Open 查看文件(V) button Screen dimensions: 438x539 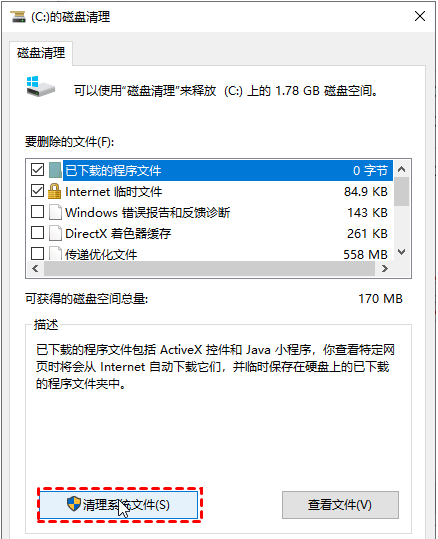340,505
